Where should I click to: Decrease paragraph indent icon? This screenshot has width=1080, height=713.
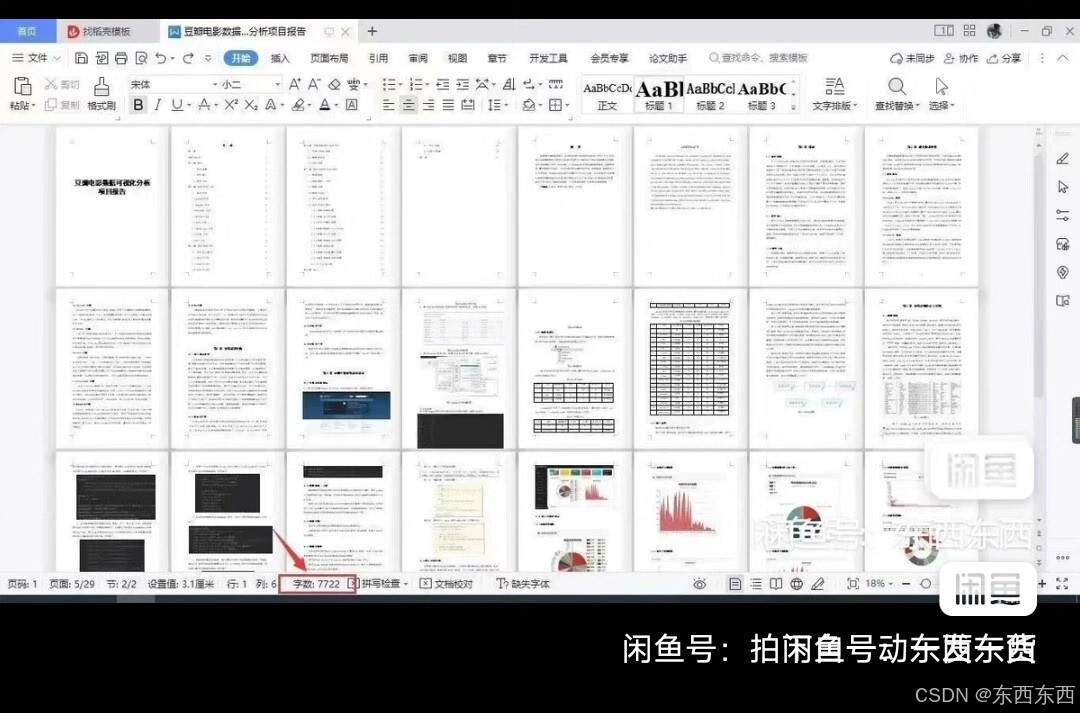(442, 84)
